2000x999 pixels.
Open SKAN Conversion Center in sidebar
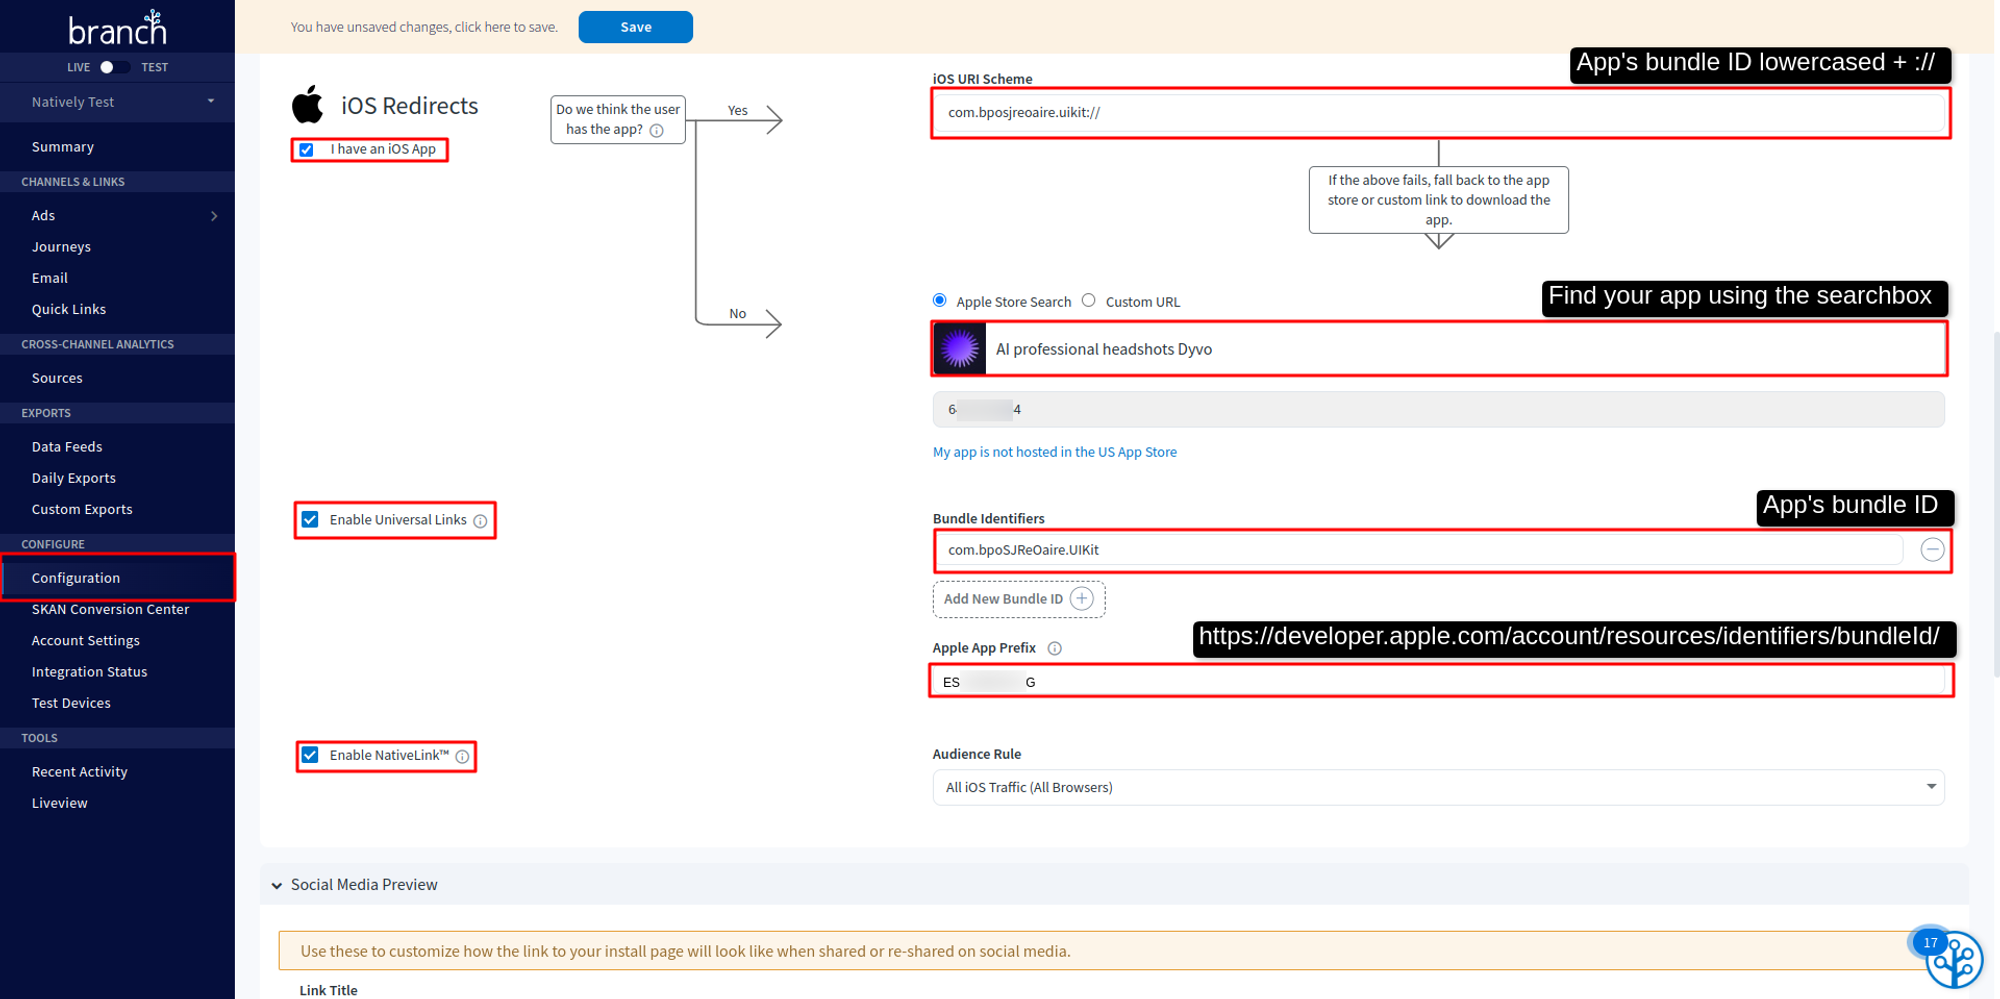point(110,609)
